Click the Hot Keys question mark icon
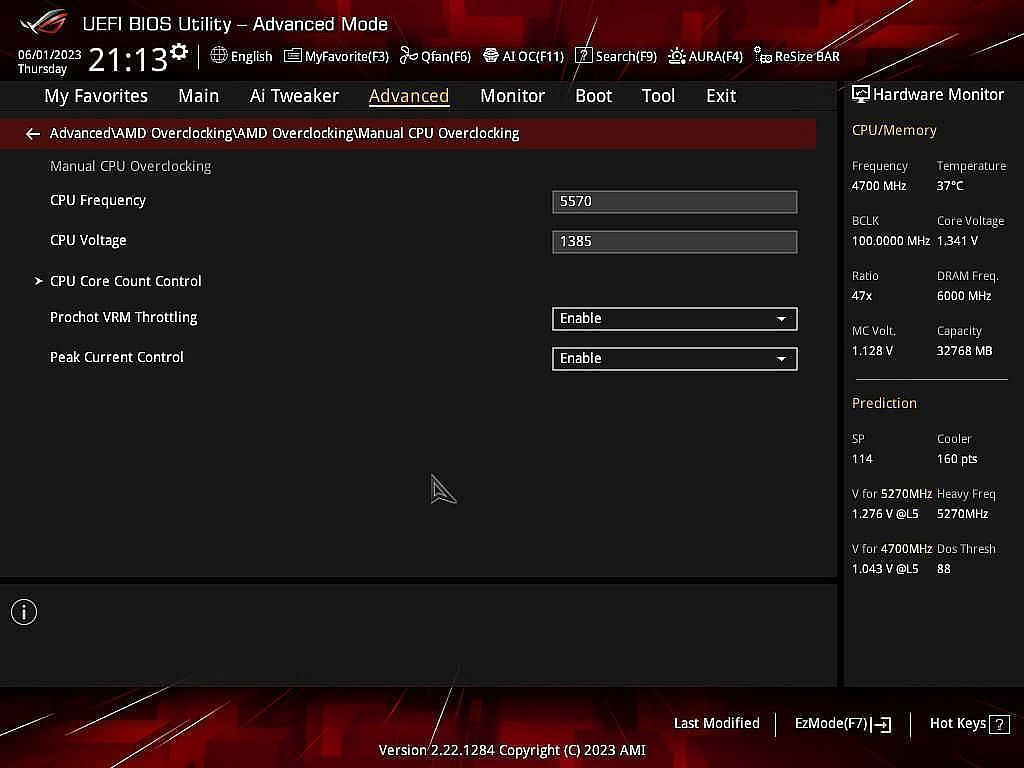This screenshot has height=768, width=1024. pos(999,724)
